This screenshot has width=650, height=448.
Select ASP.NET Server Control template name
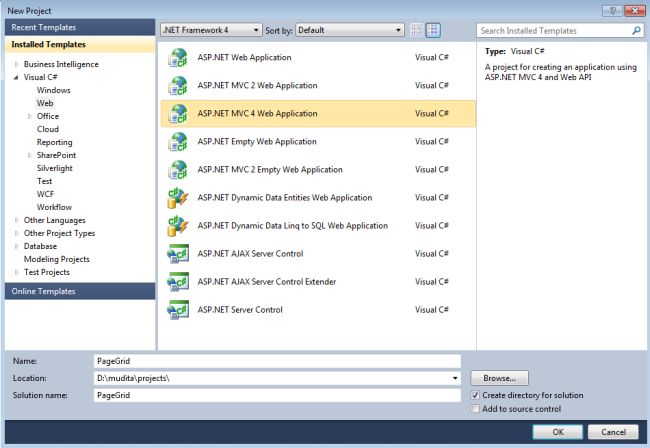click(240, 310)
